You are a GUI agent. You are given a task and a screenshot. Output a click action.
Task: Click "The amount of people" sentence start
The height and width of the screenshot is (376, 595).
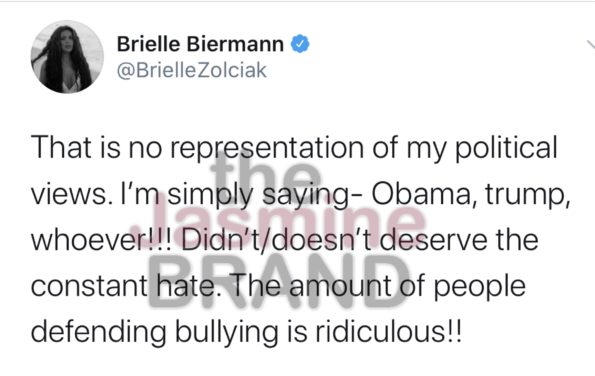point(378,288)
